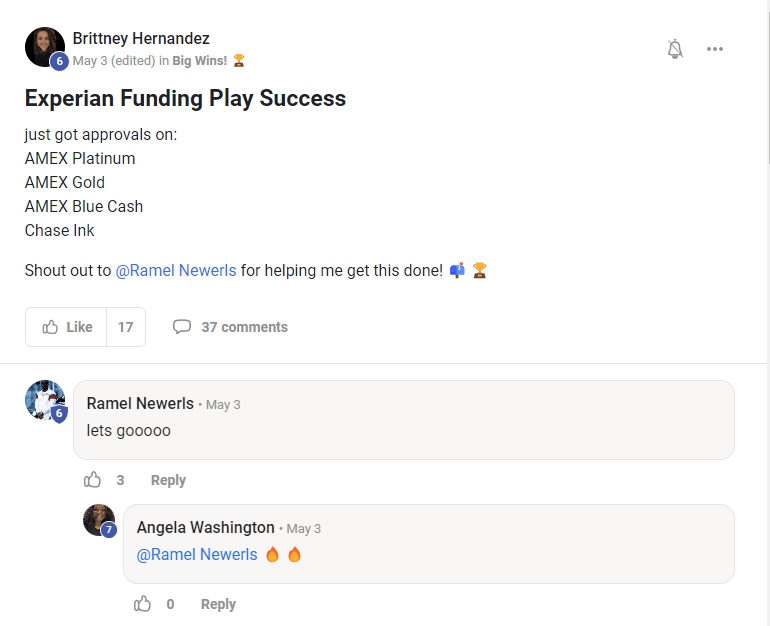View the 3 likes on Ramel's comment
770x626 pixels.
coord(120,480)
